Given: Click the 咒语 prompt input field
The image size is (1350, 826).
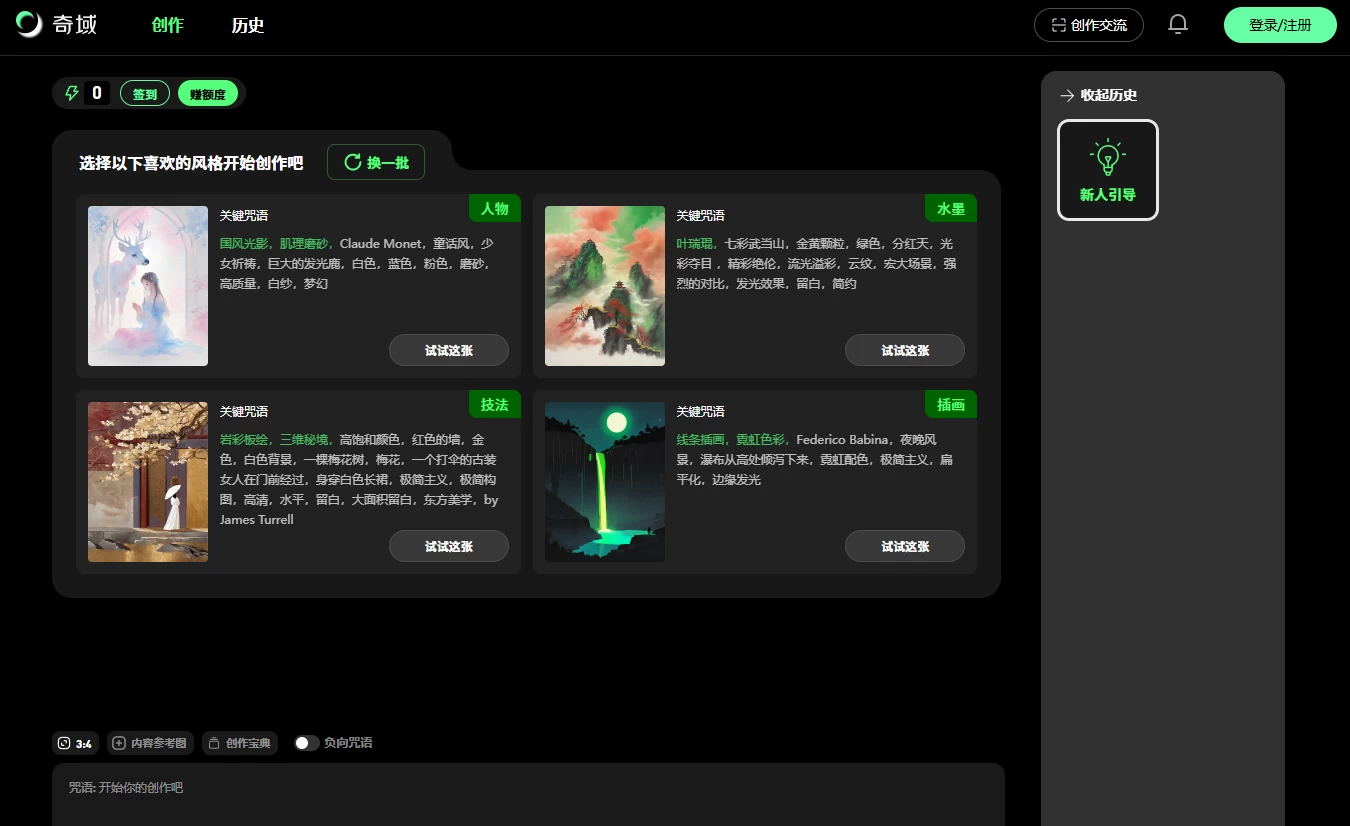Looking at the screenshot, I should (528, 795).
